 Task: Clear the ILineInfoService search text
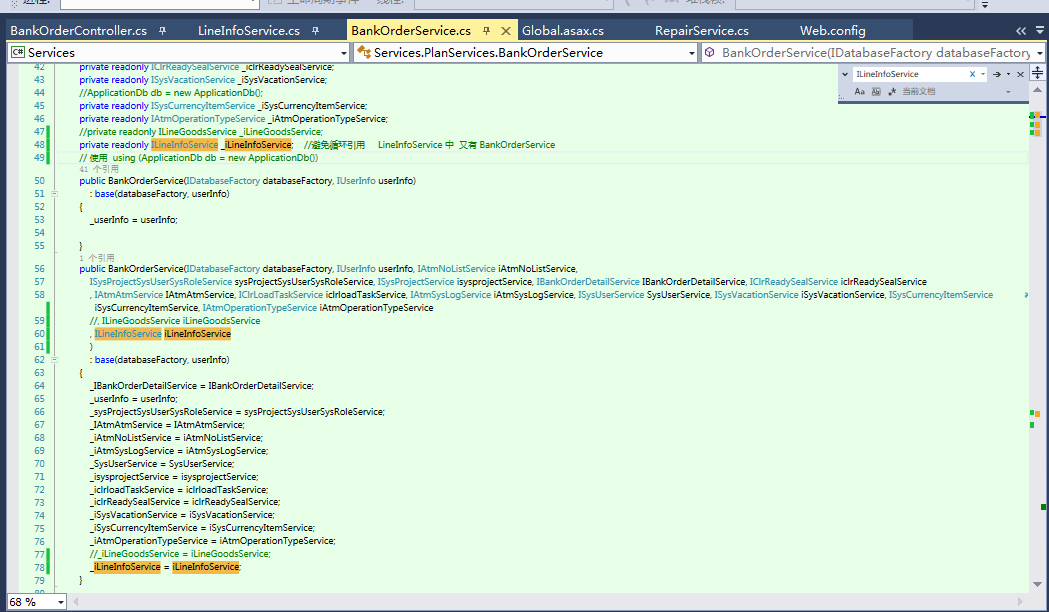point(972,74)
